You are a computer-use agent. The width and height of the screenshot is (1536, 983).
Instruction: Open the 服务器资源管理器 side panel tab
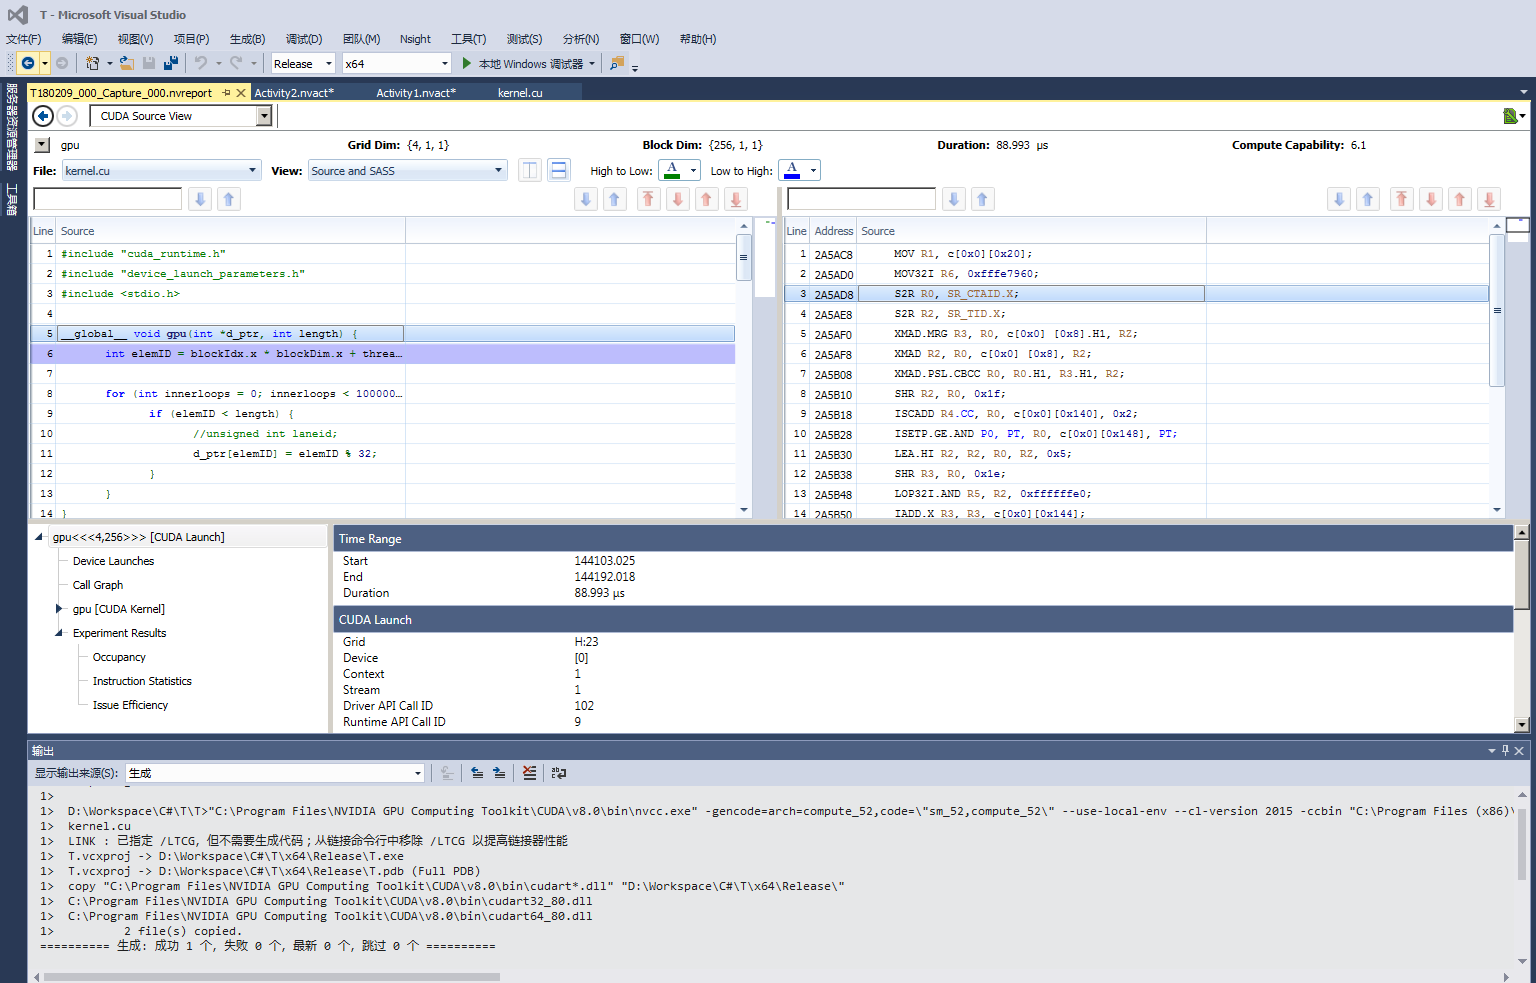(13, 127)
